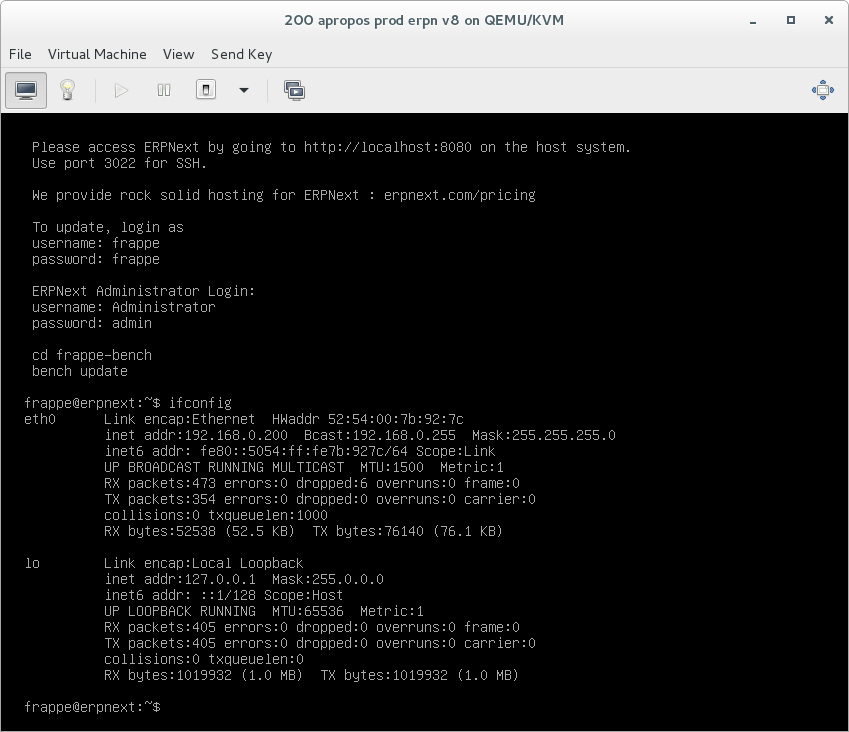Click http://localhost:8080 URL text

388,147
